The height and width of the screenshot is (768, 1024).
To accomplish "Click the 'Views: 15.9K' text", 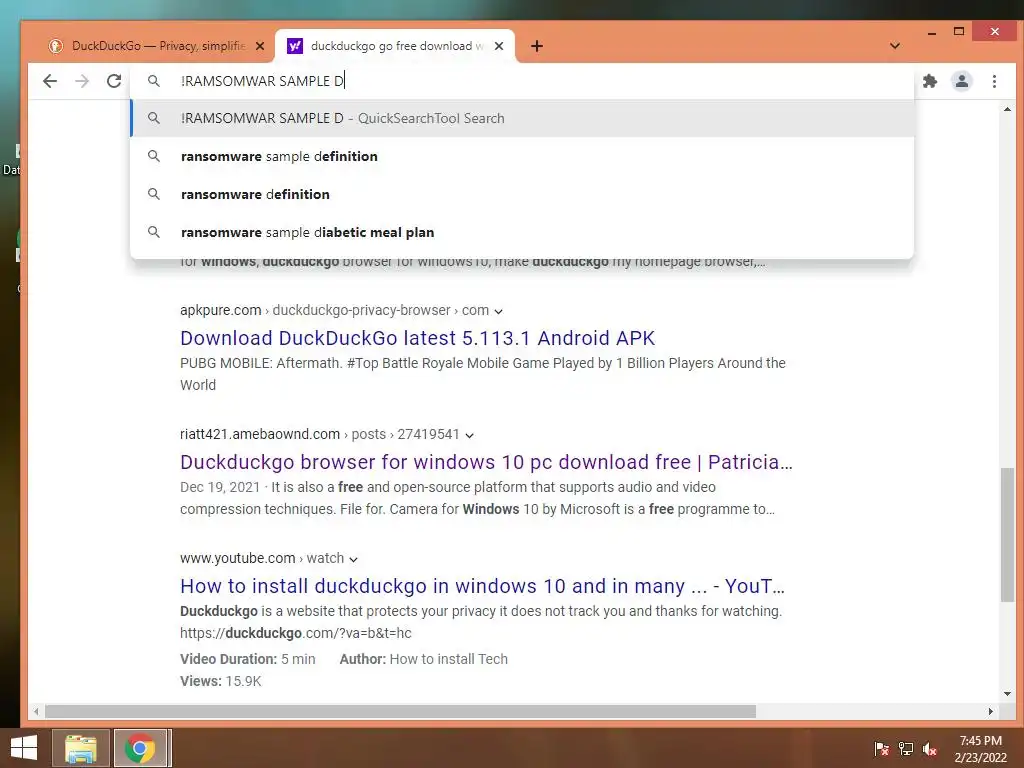I will pos(221,681).
